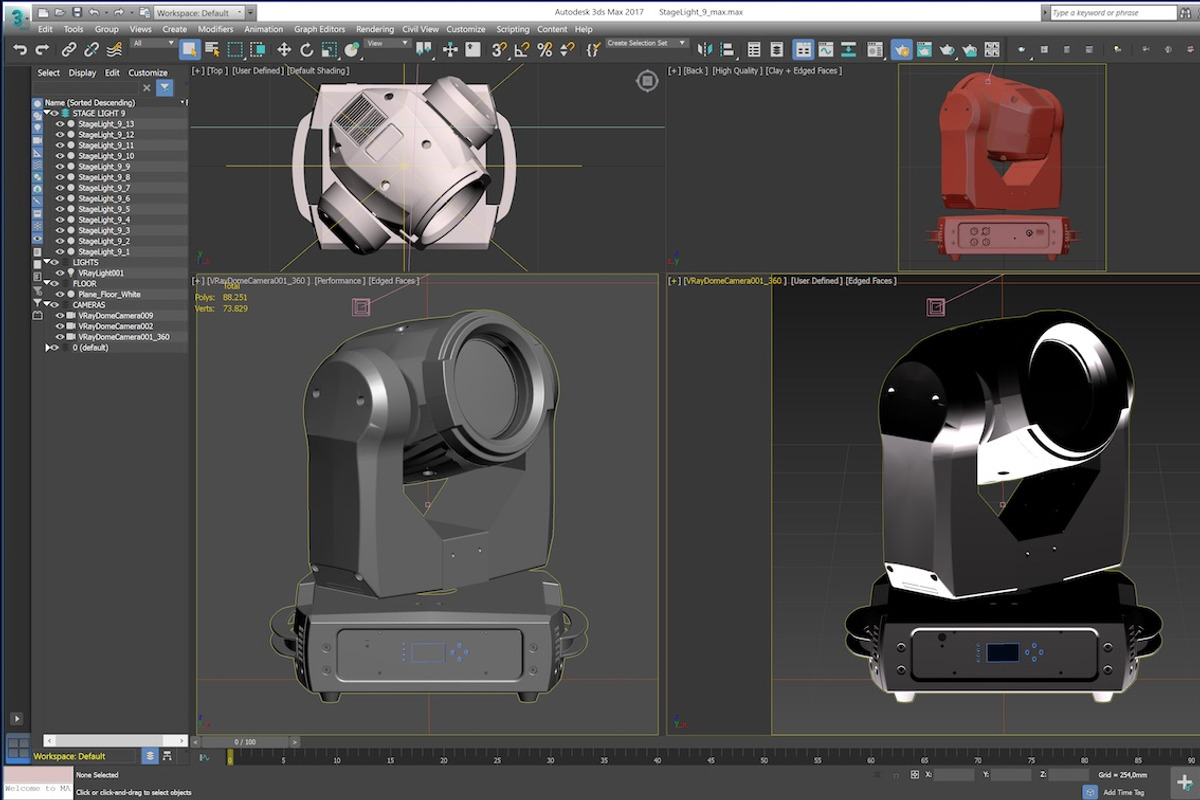This screenshot has height=800, width=1200.
Task: Collapse the CAMERAS layer in explorer
Action: [x=47, y=304]
